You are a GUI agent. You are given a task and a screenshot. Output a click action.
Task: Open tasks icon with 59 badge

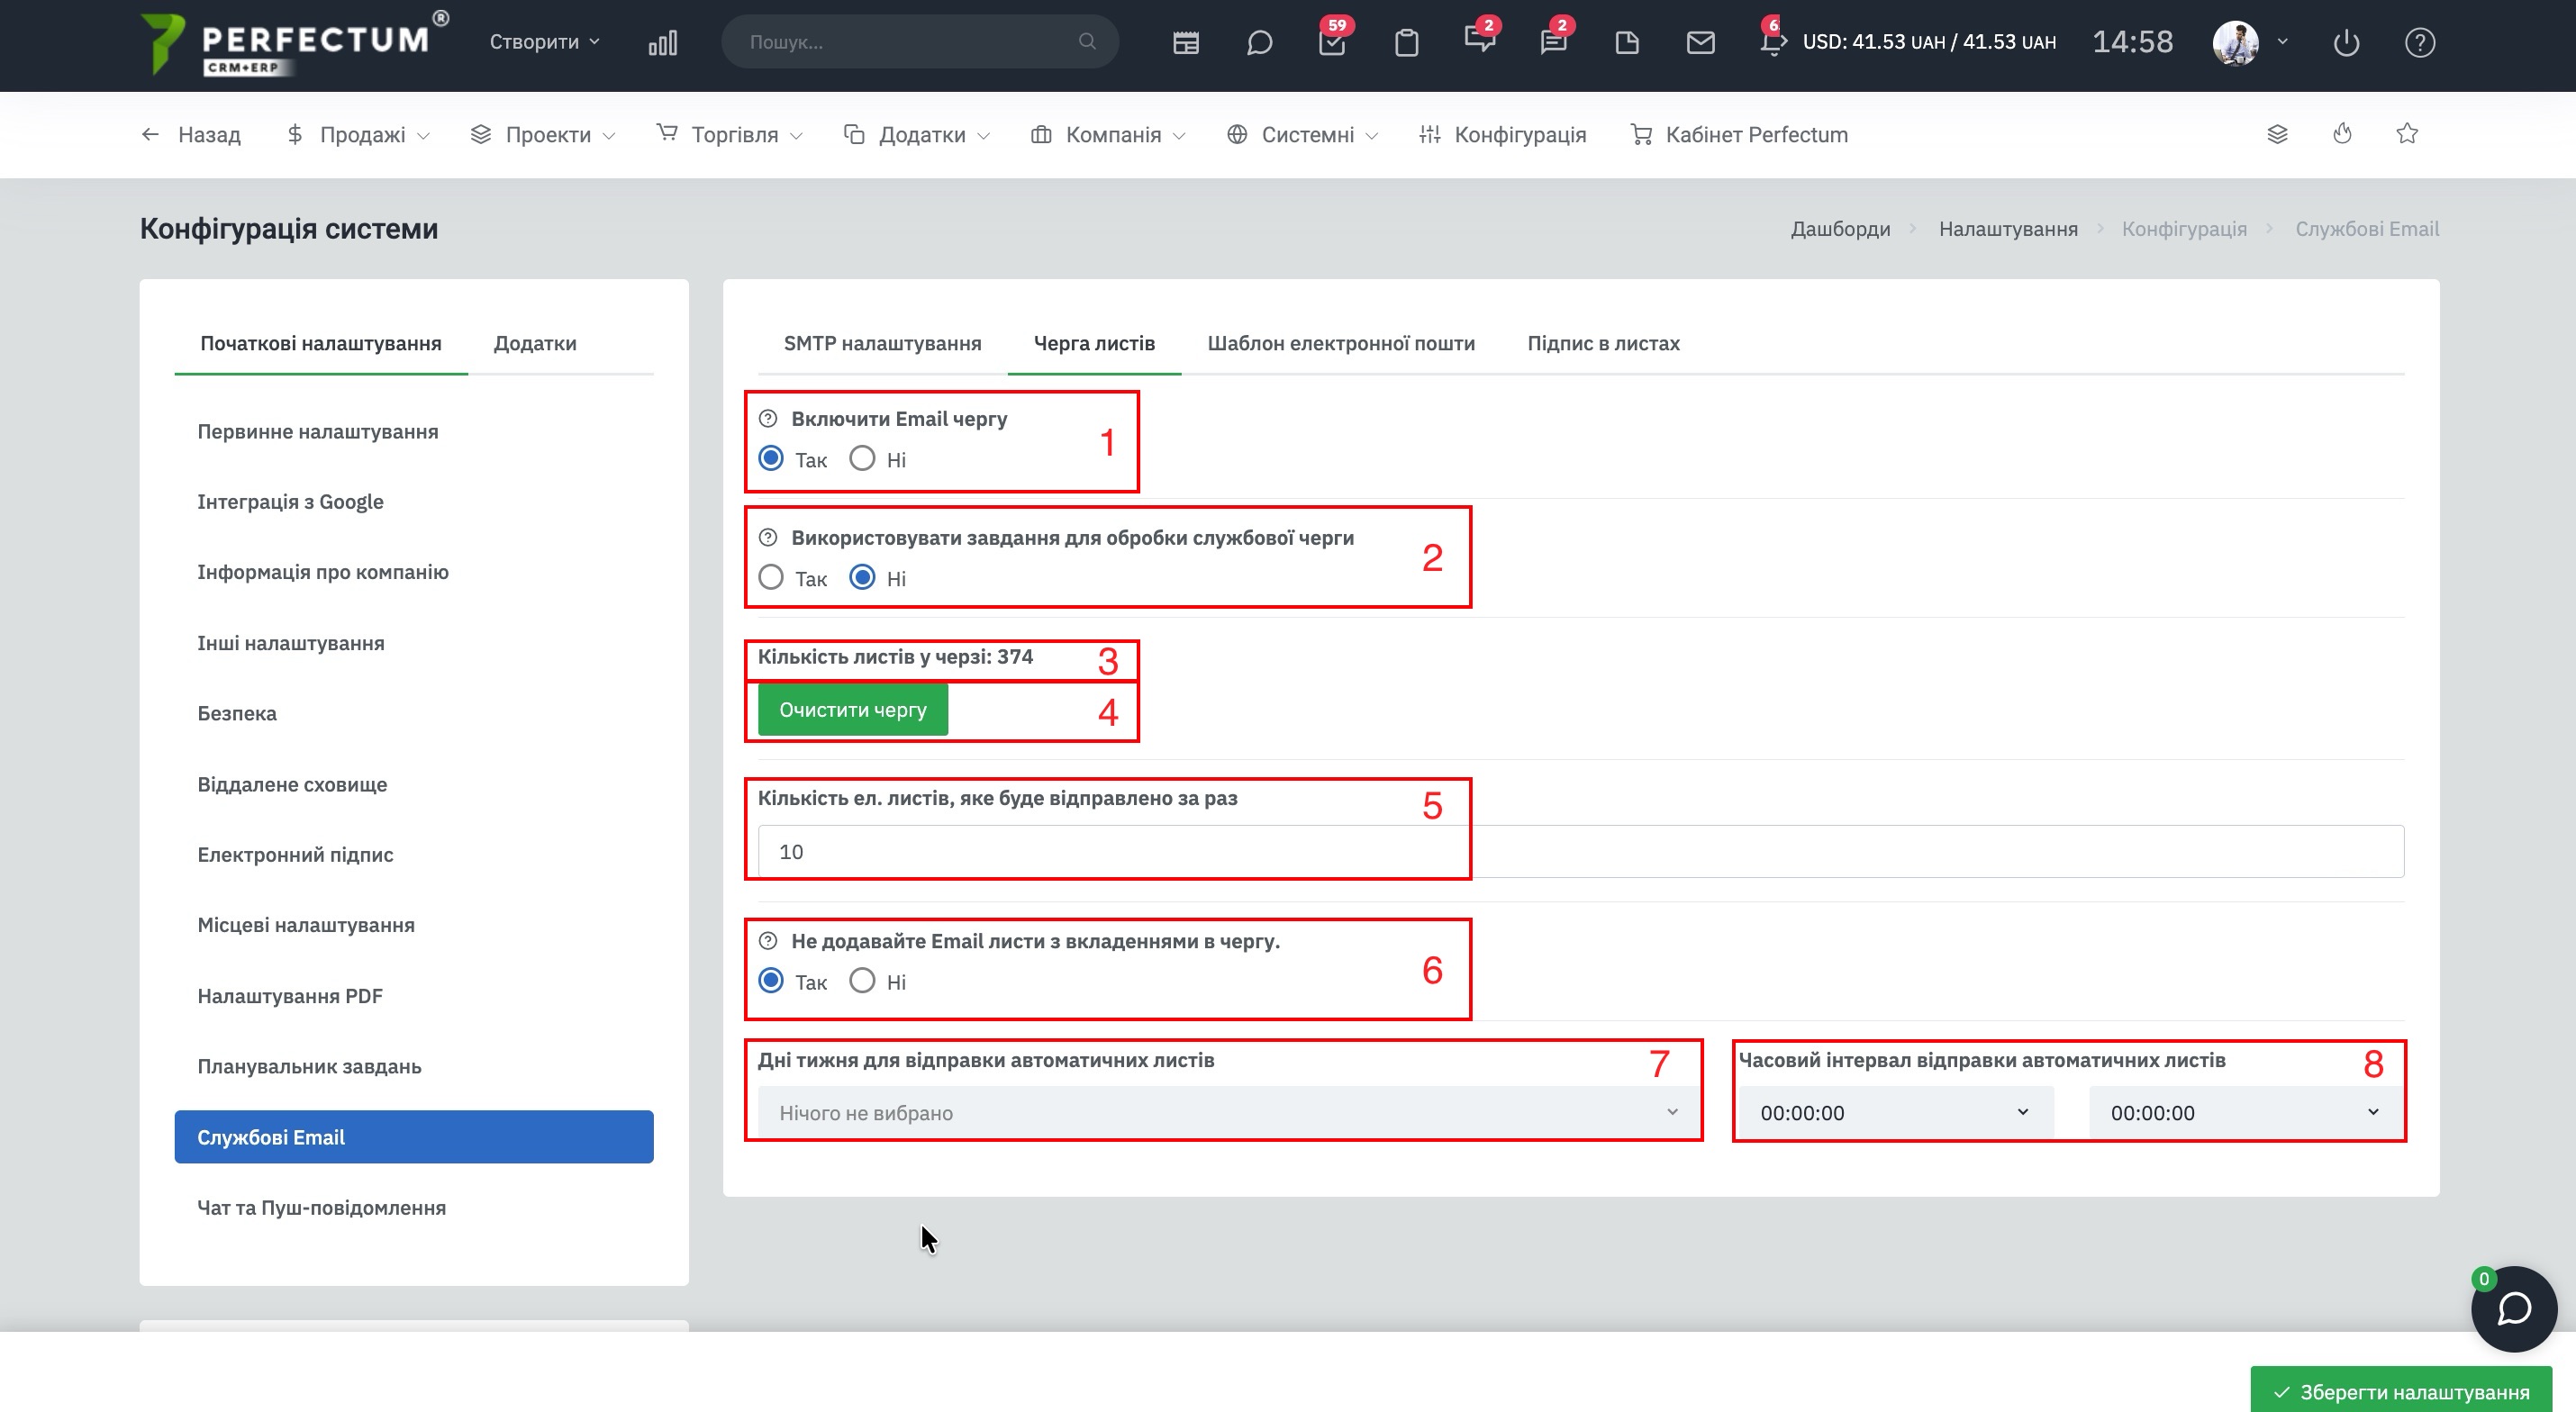click(x=1332, y=43)
